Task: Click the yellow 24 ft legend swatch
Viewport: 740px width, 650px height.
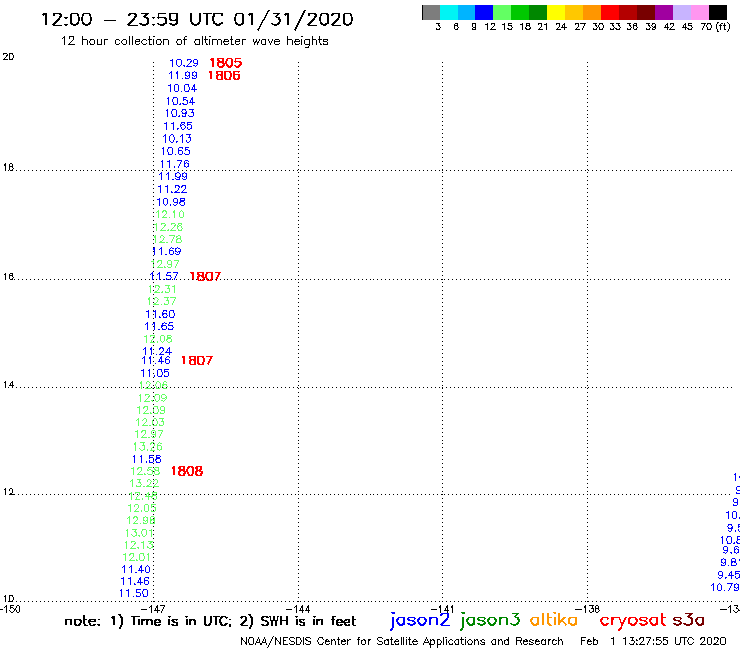Action: (x=556, y=12)
